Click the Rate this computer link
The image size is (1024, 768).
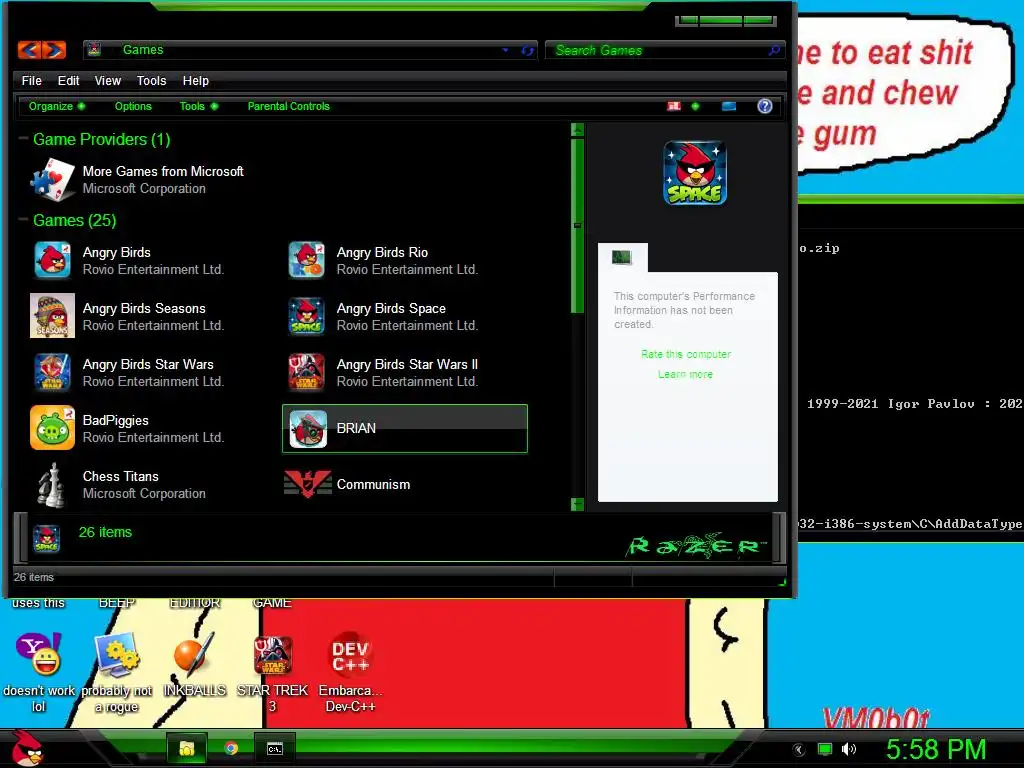[686, 354]
